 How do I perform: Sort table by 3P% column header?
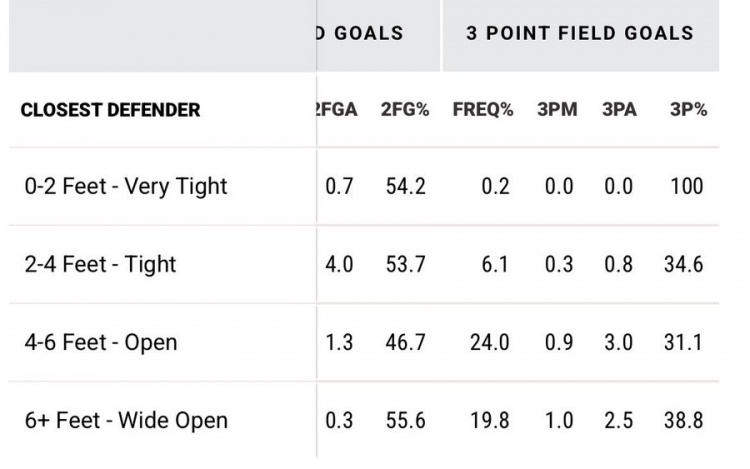(688, 110)
